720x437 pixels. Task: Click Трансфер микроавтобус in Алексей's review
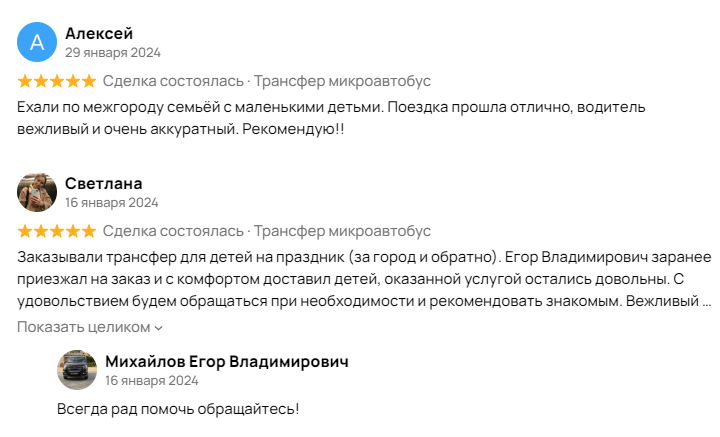pos(343,81)
